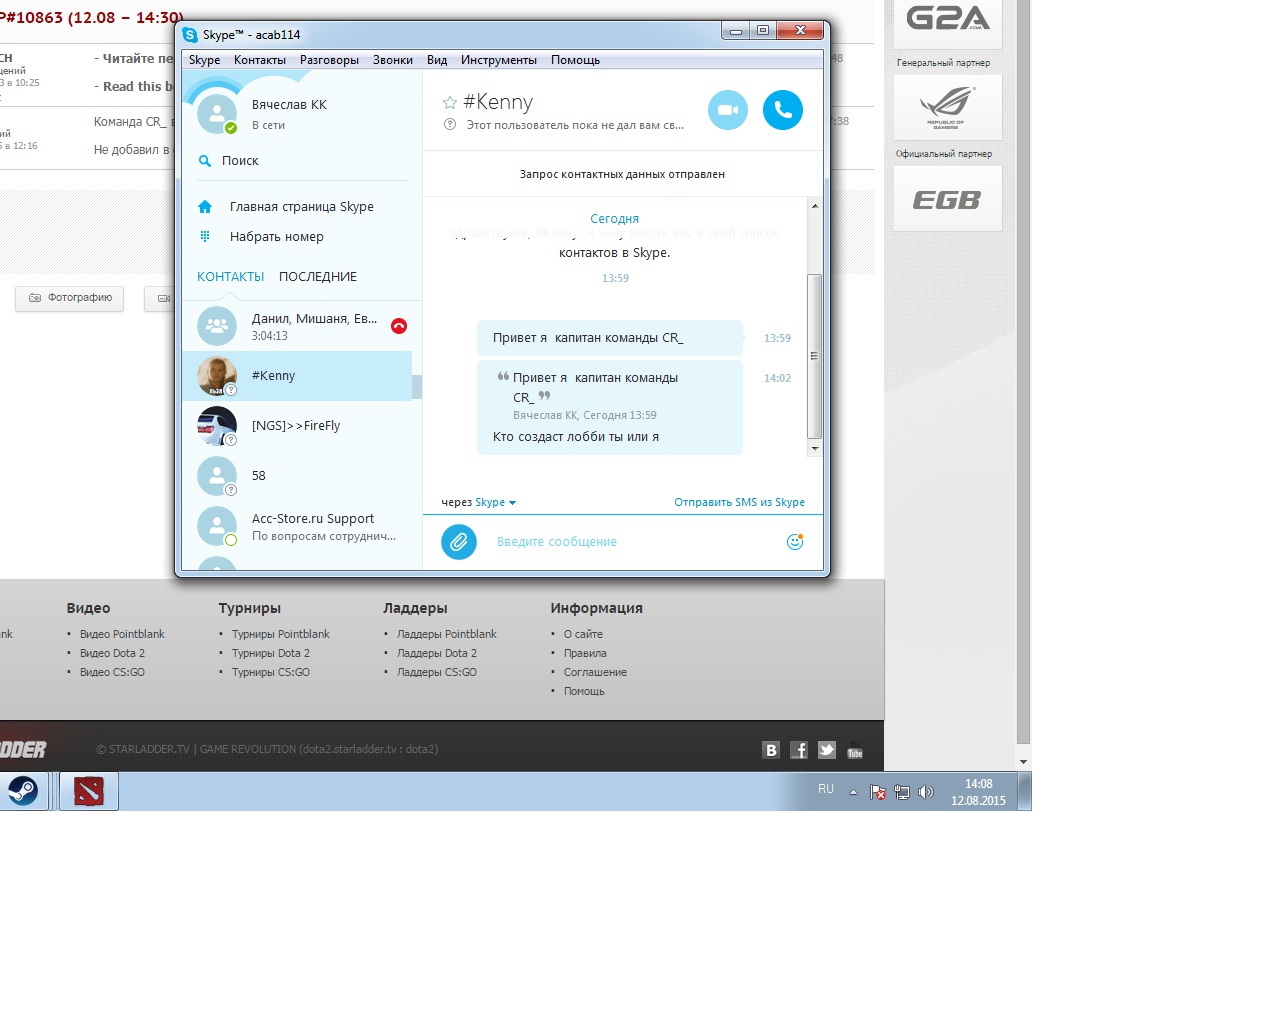Add #Kenny to favorites with the star

(450, 102)
